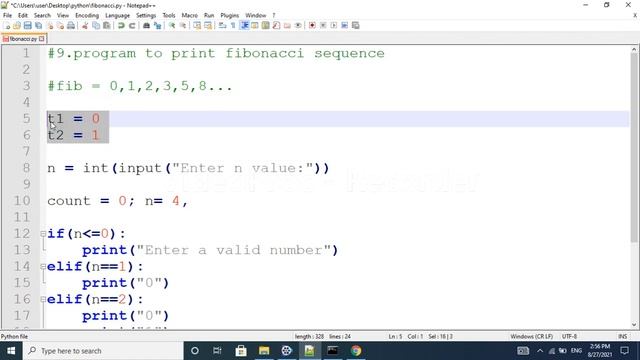Screen dimensions: 640x360
Task: Click the Save file toolbar icon
Action: pos(28,25)
